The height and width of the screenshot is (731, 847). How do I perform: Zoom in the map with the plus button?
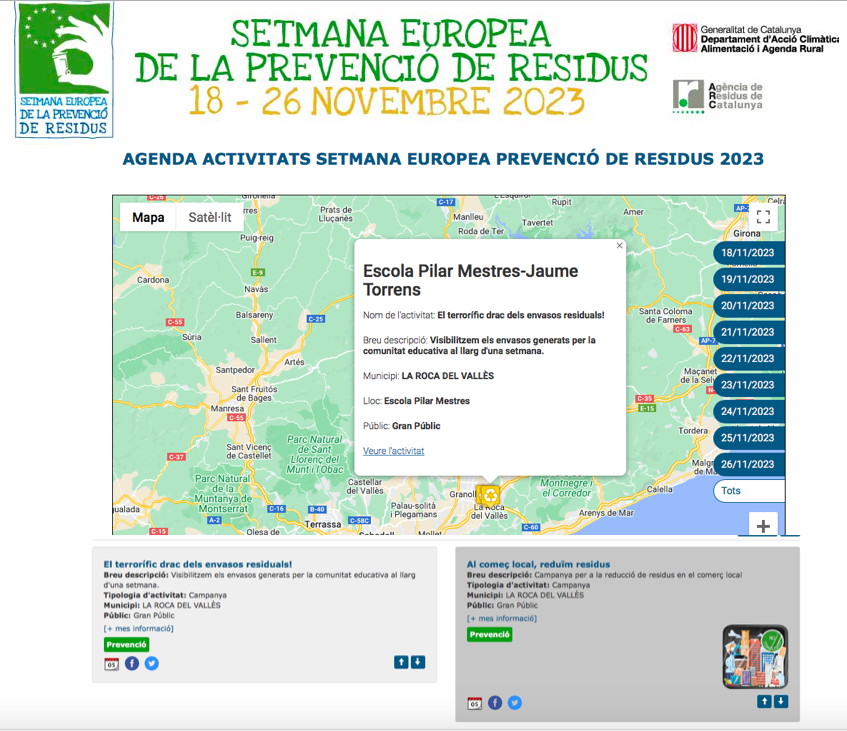tap(762, 526)
